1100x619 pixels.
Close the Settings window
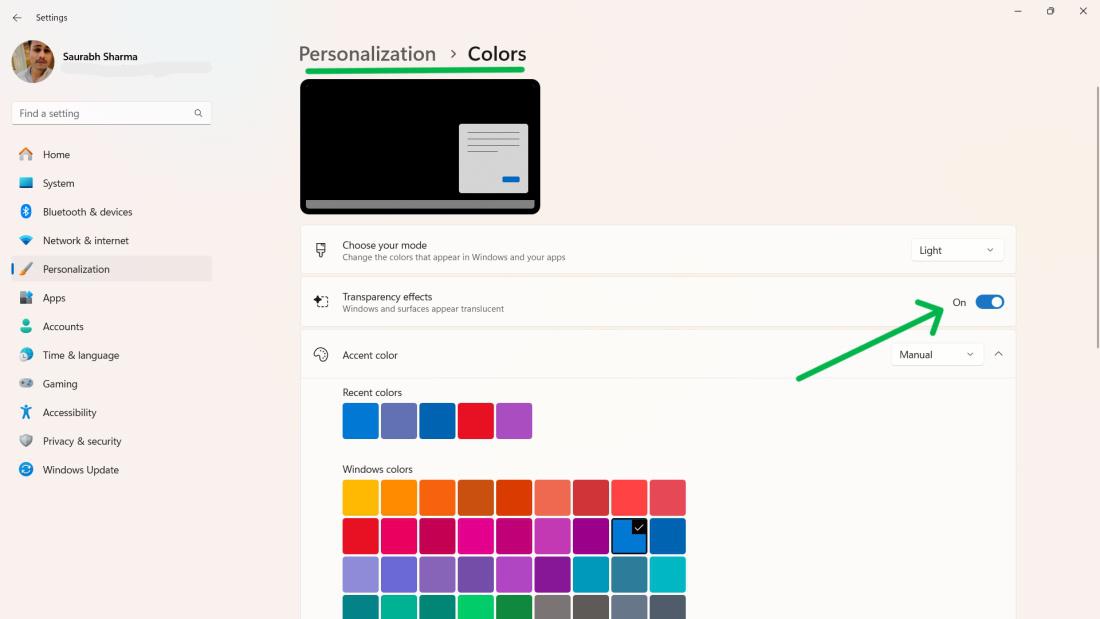1083,11
